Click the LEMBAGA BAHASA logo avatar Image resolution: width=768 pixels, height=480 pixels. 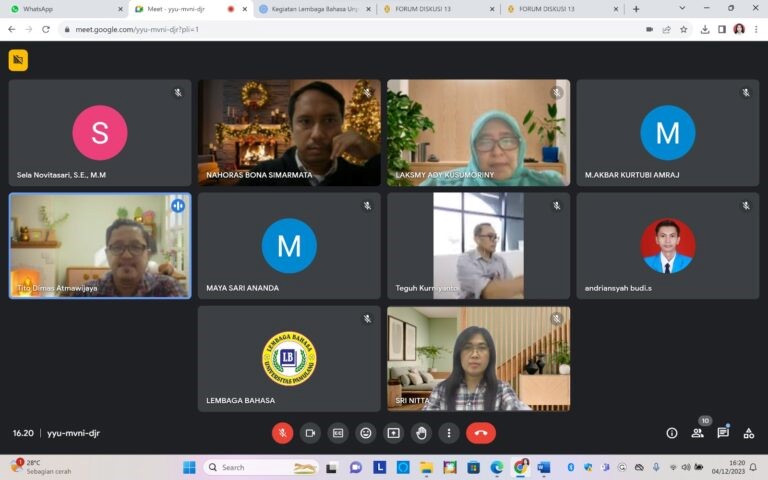coord(289,358)
